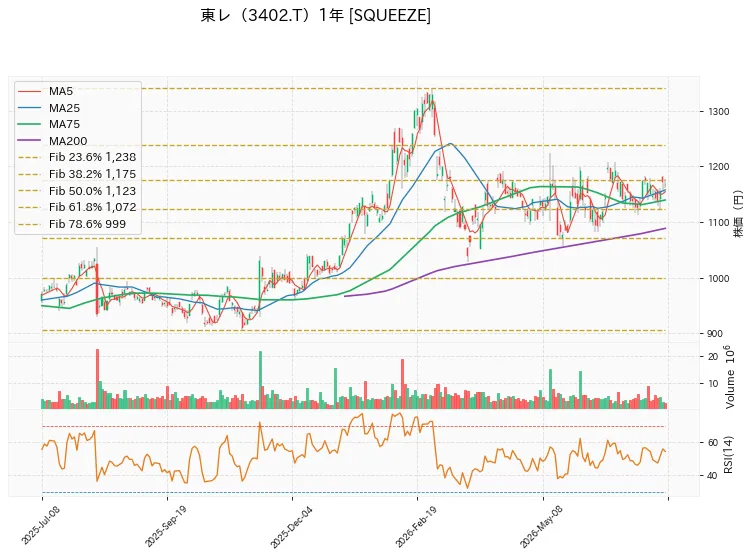Click the 1000 price axis tick

tap(719, 278)
